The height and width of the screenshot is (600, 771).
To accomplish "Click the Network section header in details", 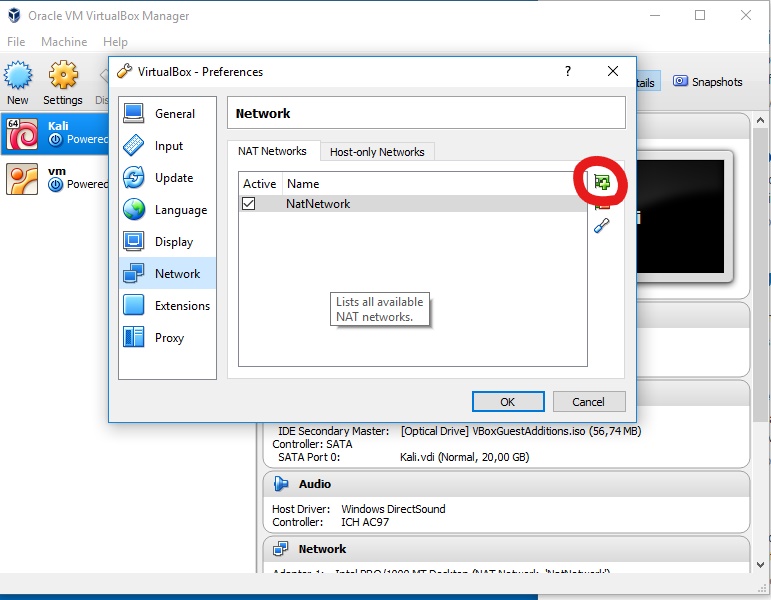I will coord(506,549).
